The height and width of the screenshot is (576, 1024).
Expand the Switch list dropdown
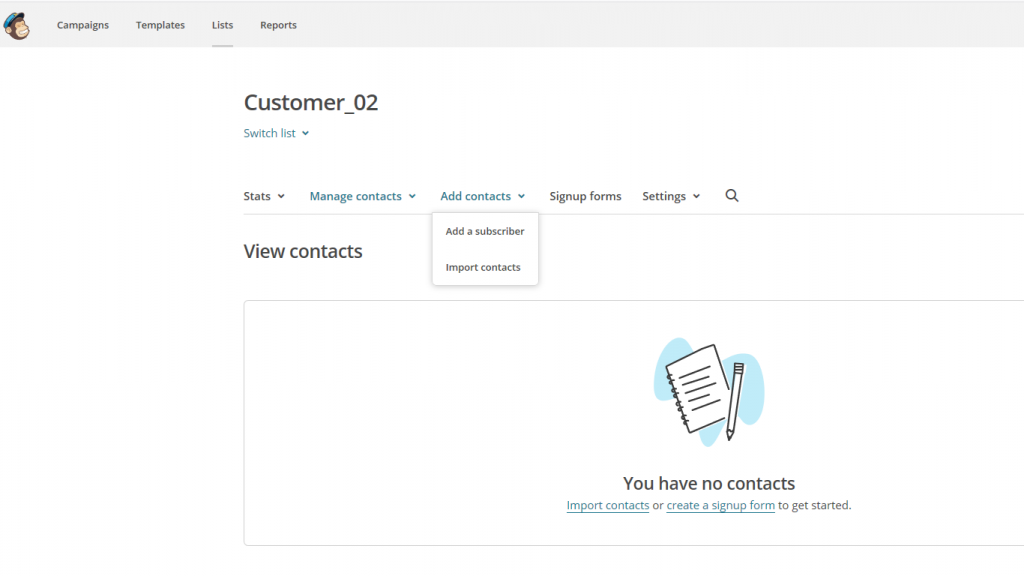coord(276,133)
